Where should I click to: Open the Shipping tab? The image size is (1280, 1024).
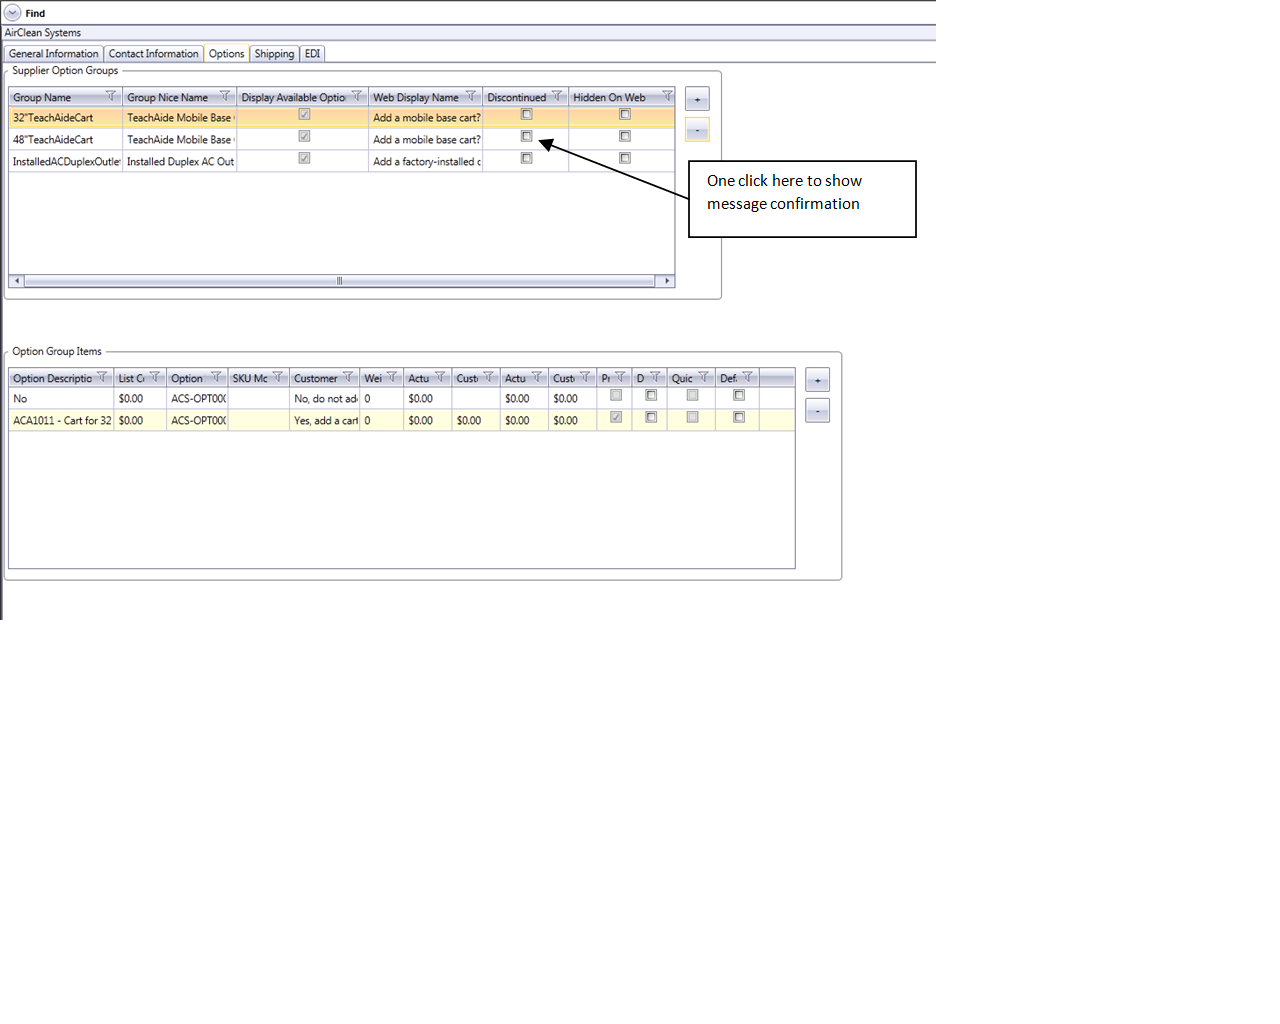coord(274,54)
